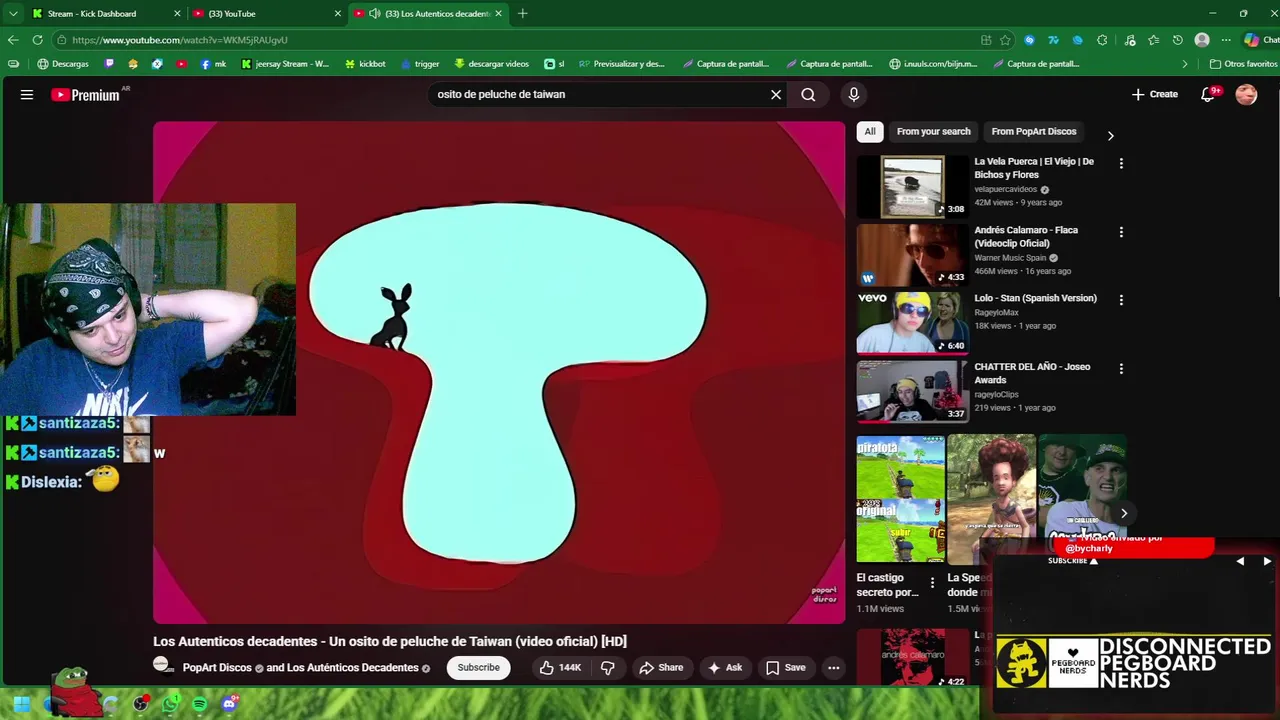Image resolution: width=1280 pixels, height=720 pixels.
Task: Open Spotify from the Windows taskbar
Action: coord(200,704)
